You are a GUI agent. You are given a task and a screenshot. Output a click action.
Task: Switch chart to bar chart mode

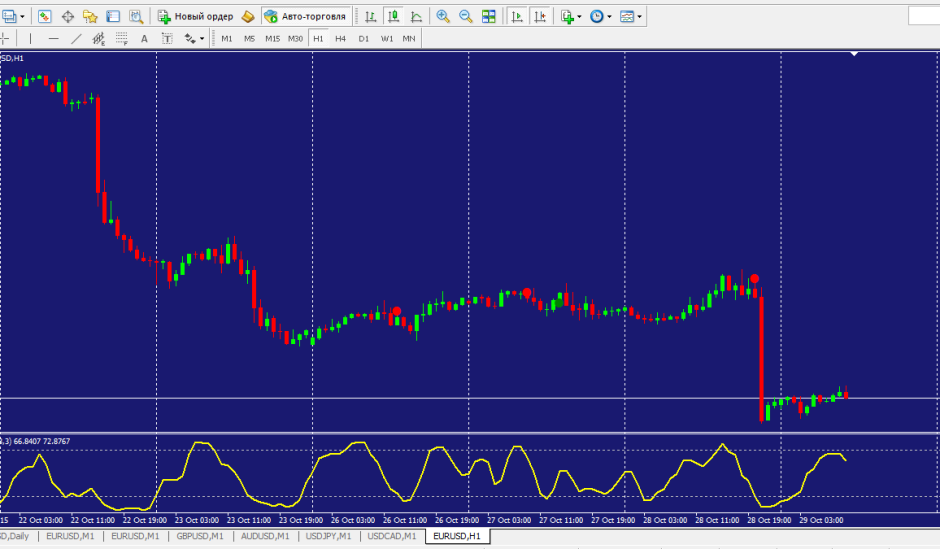coord(371,17)
